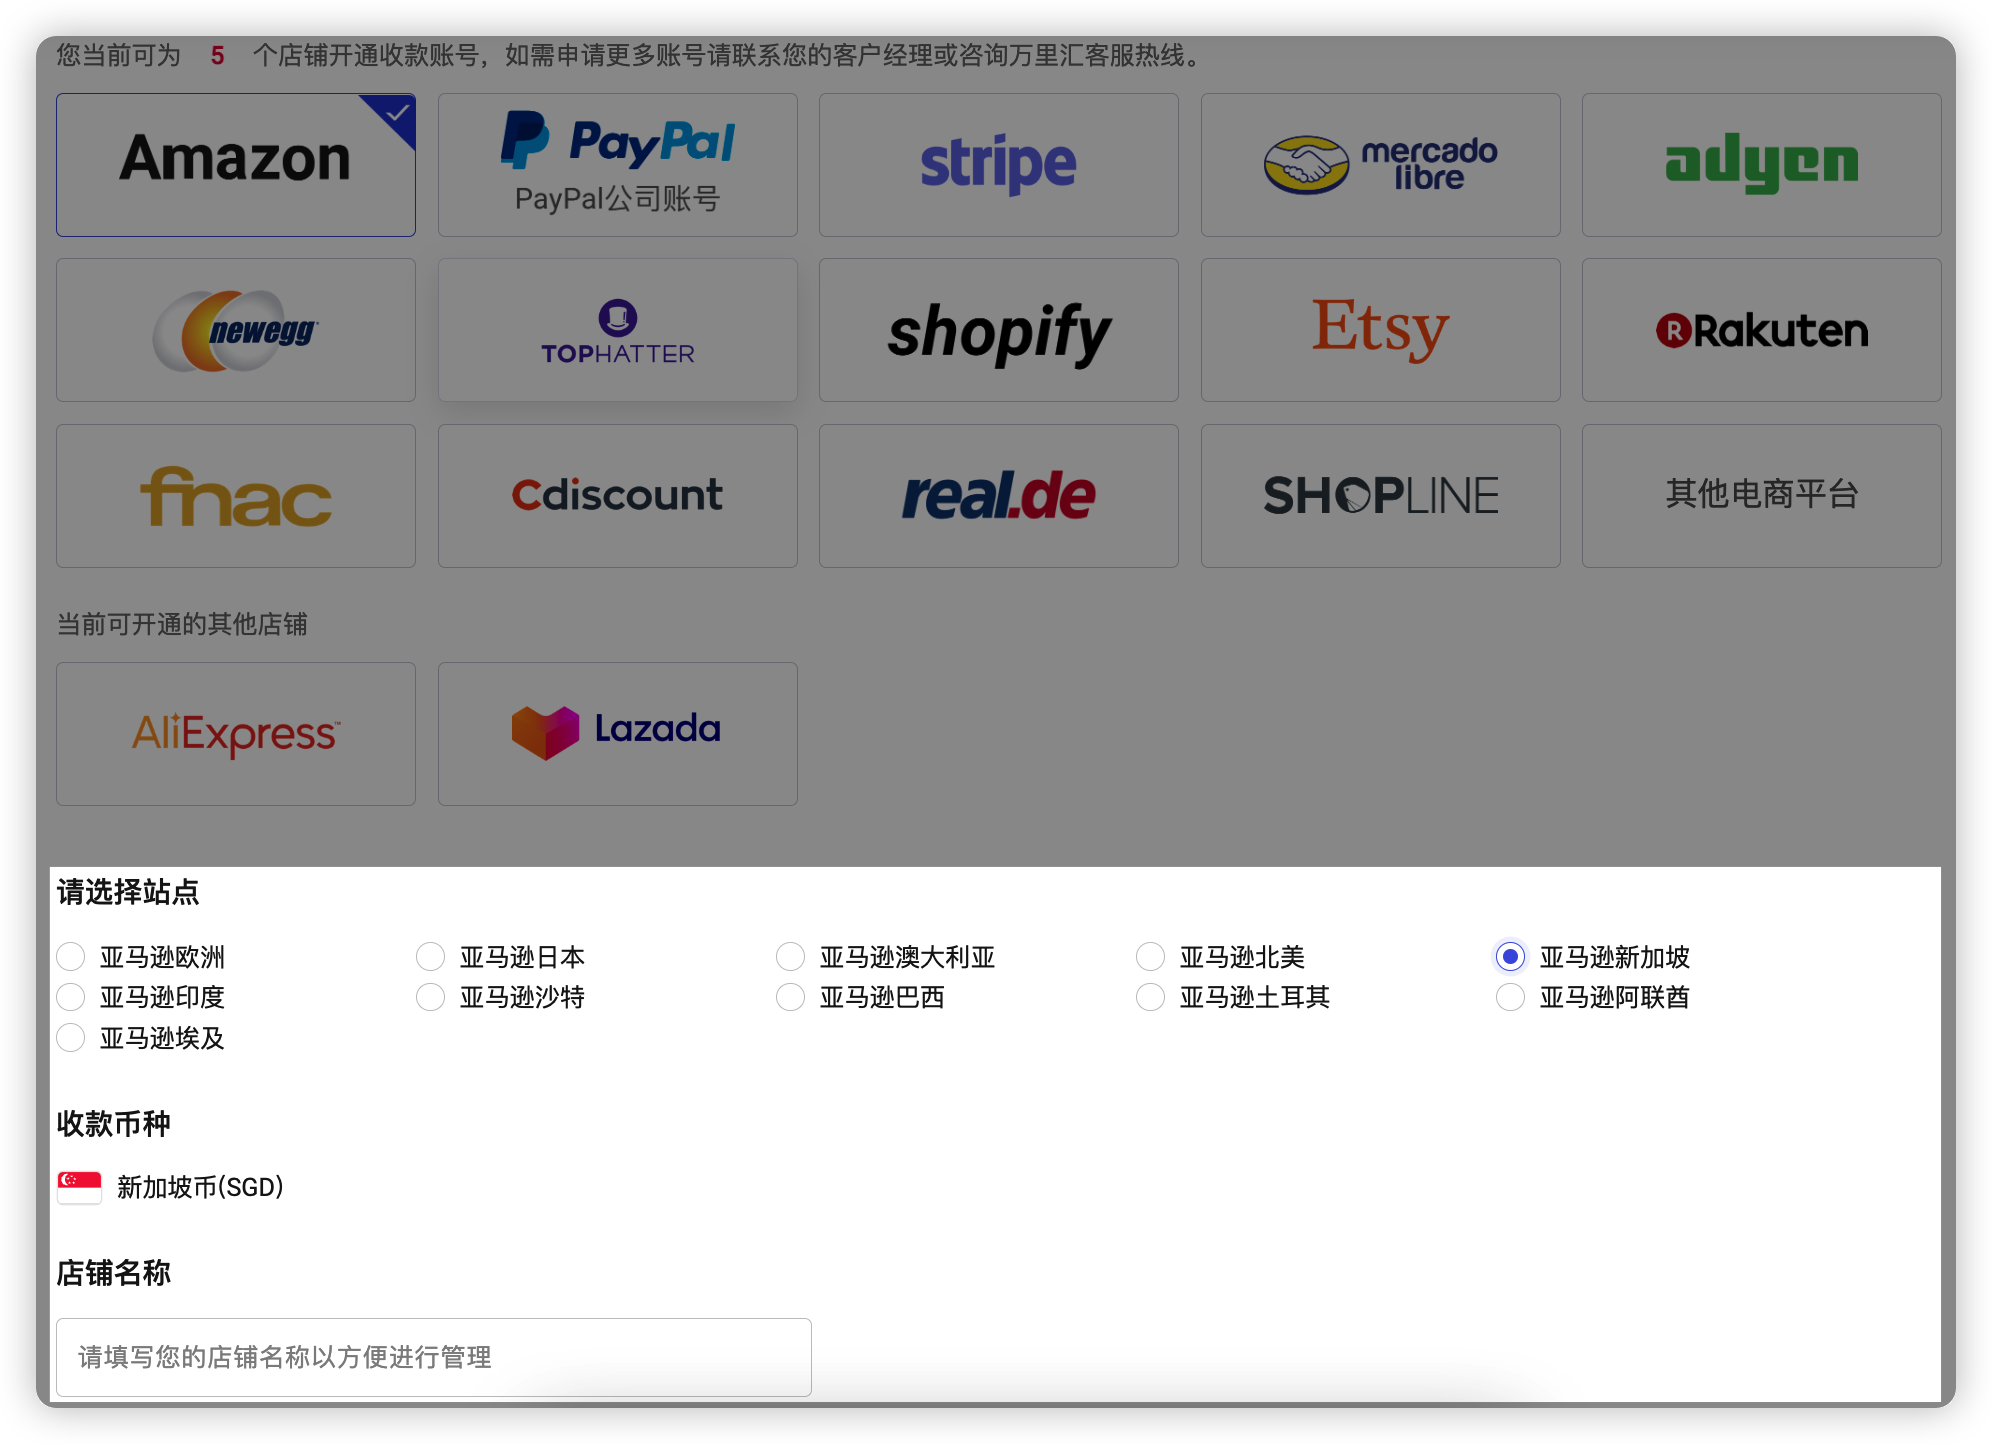Select the Adyen logo tile

pos(1761,165)
